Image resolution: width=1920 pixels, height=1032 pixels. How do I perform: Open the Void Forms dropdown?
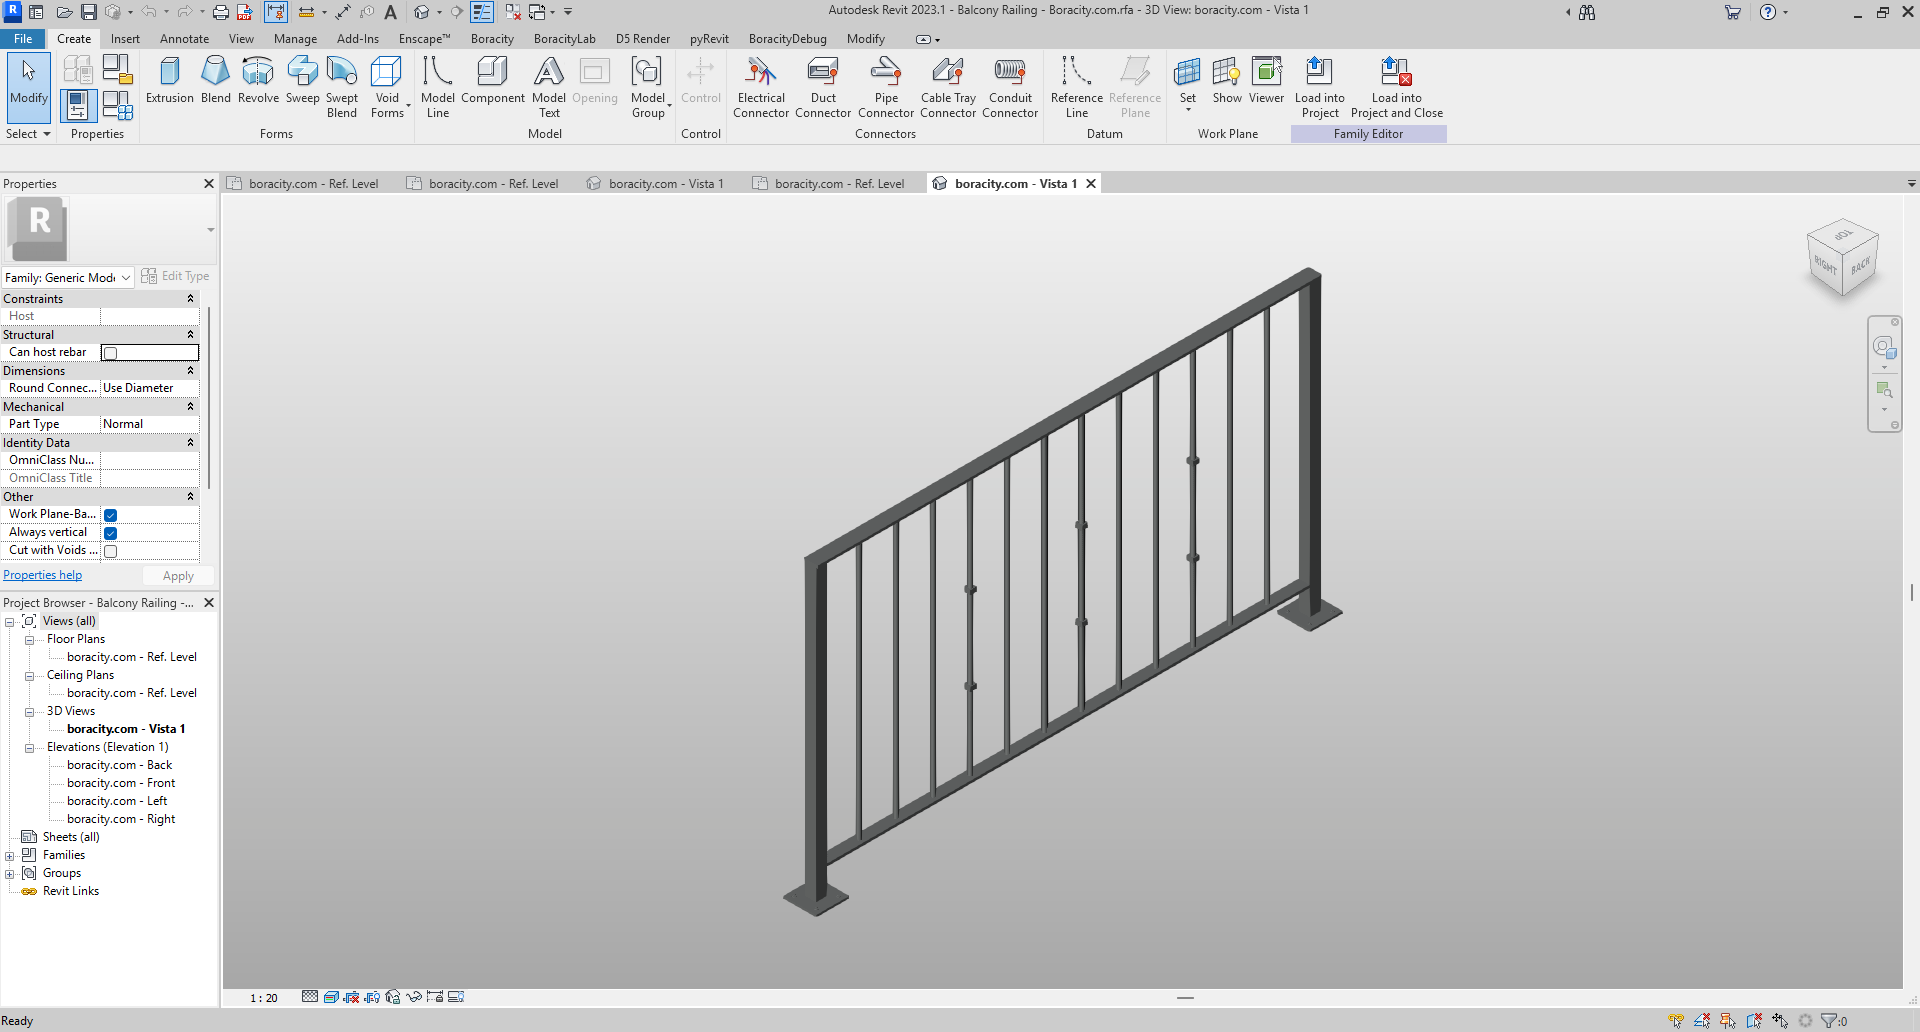(x=387, y=87)
